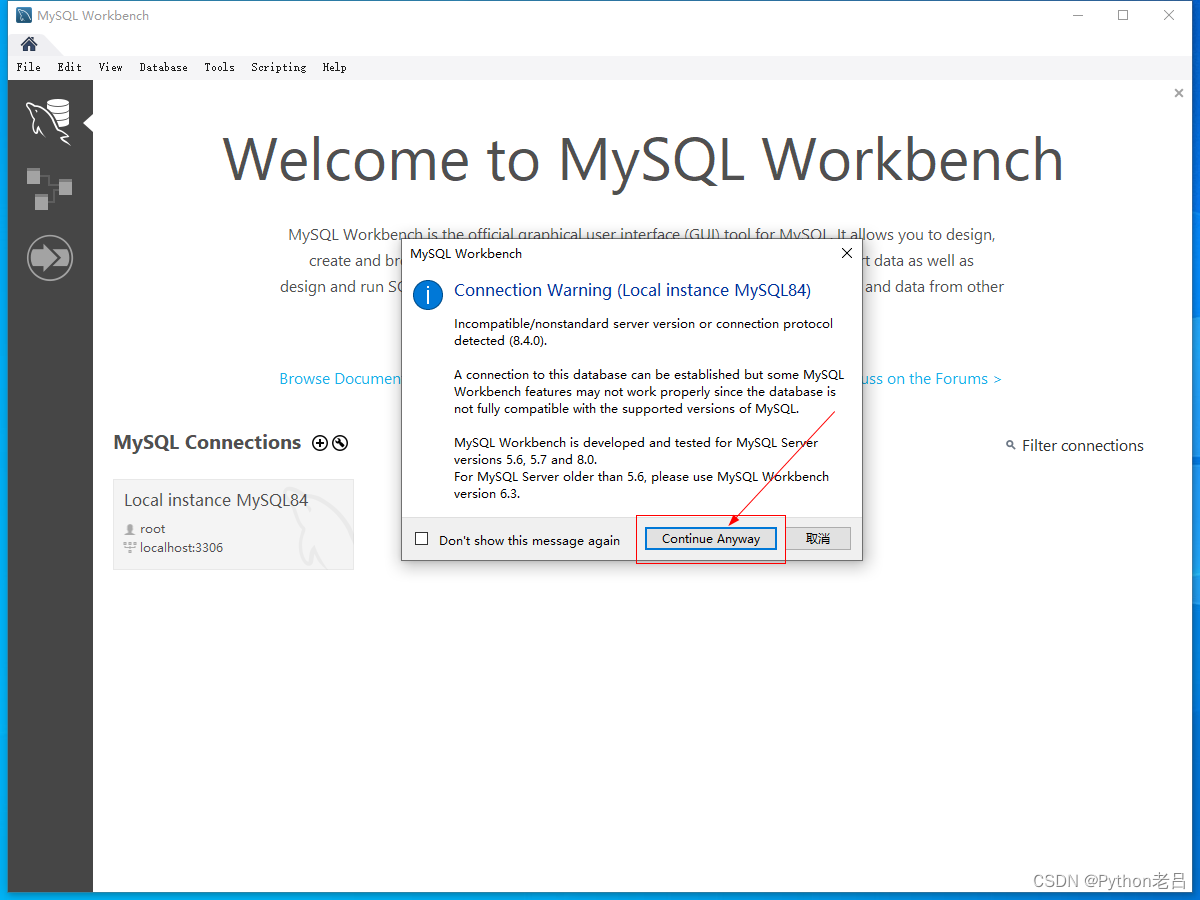
Task: Open the Tools menu
Action: coord(219,67)
